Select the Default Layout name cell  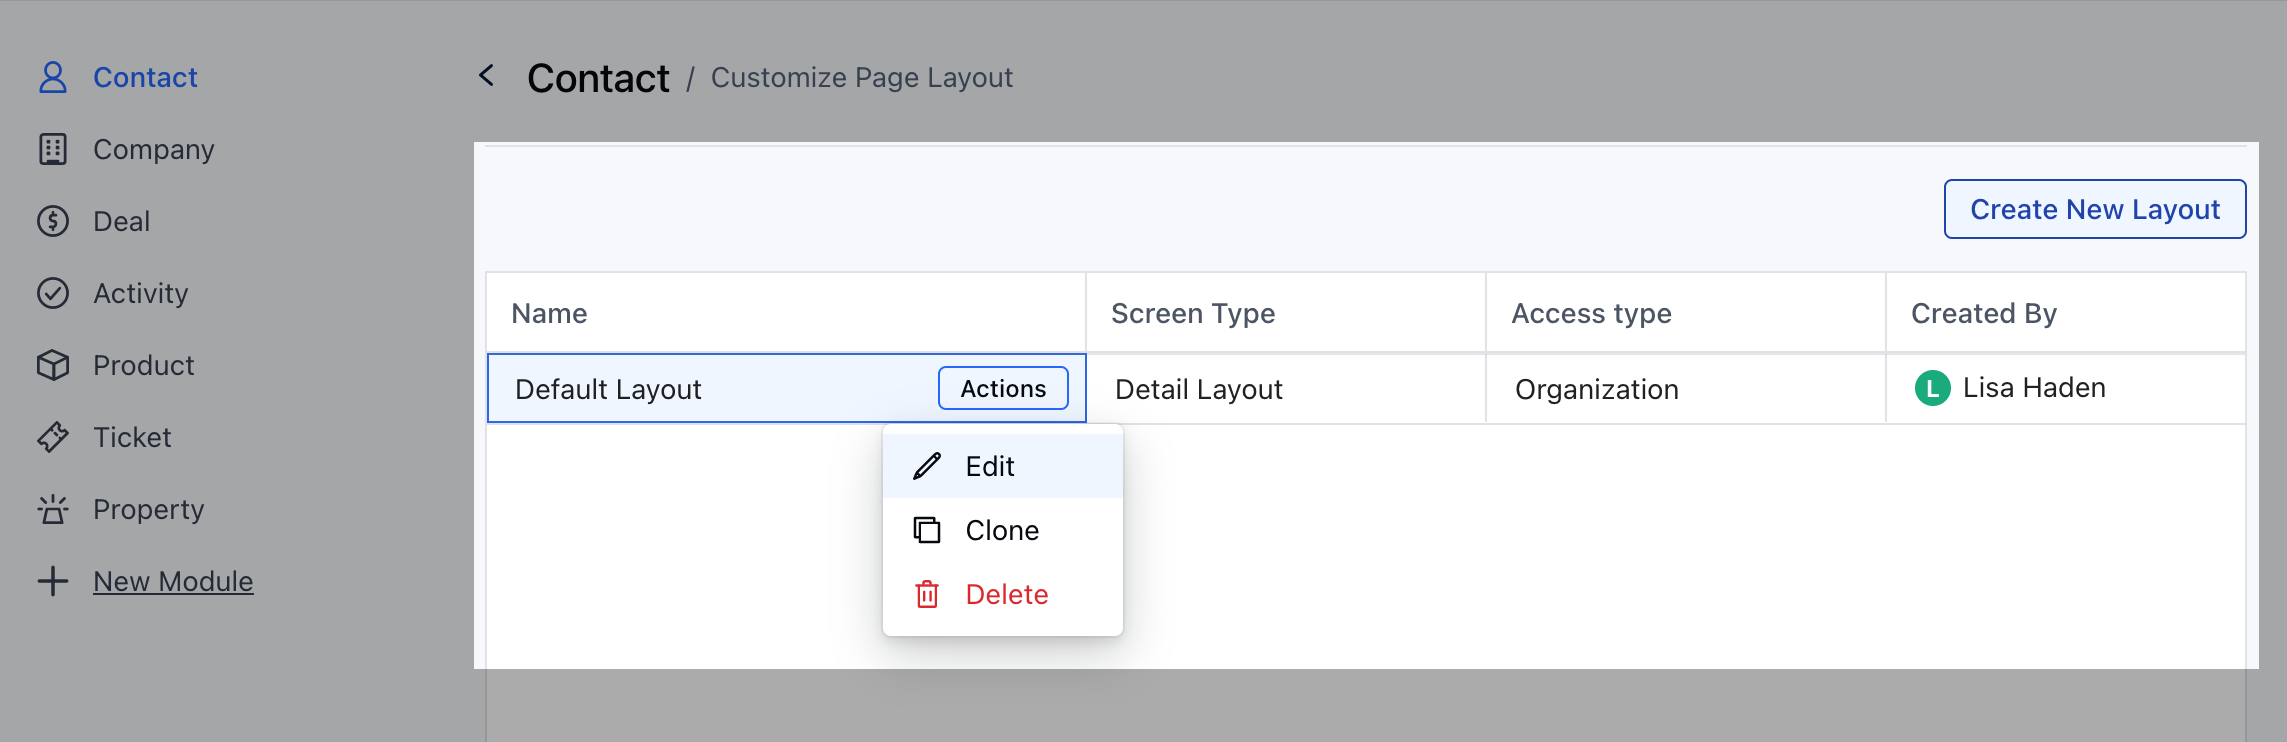pos(786,388)
